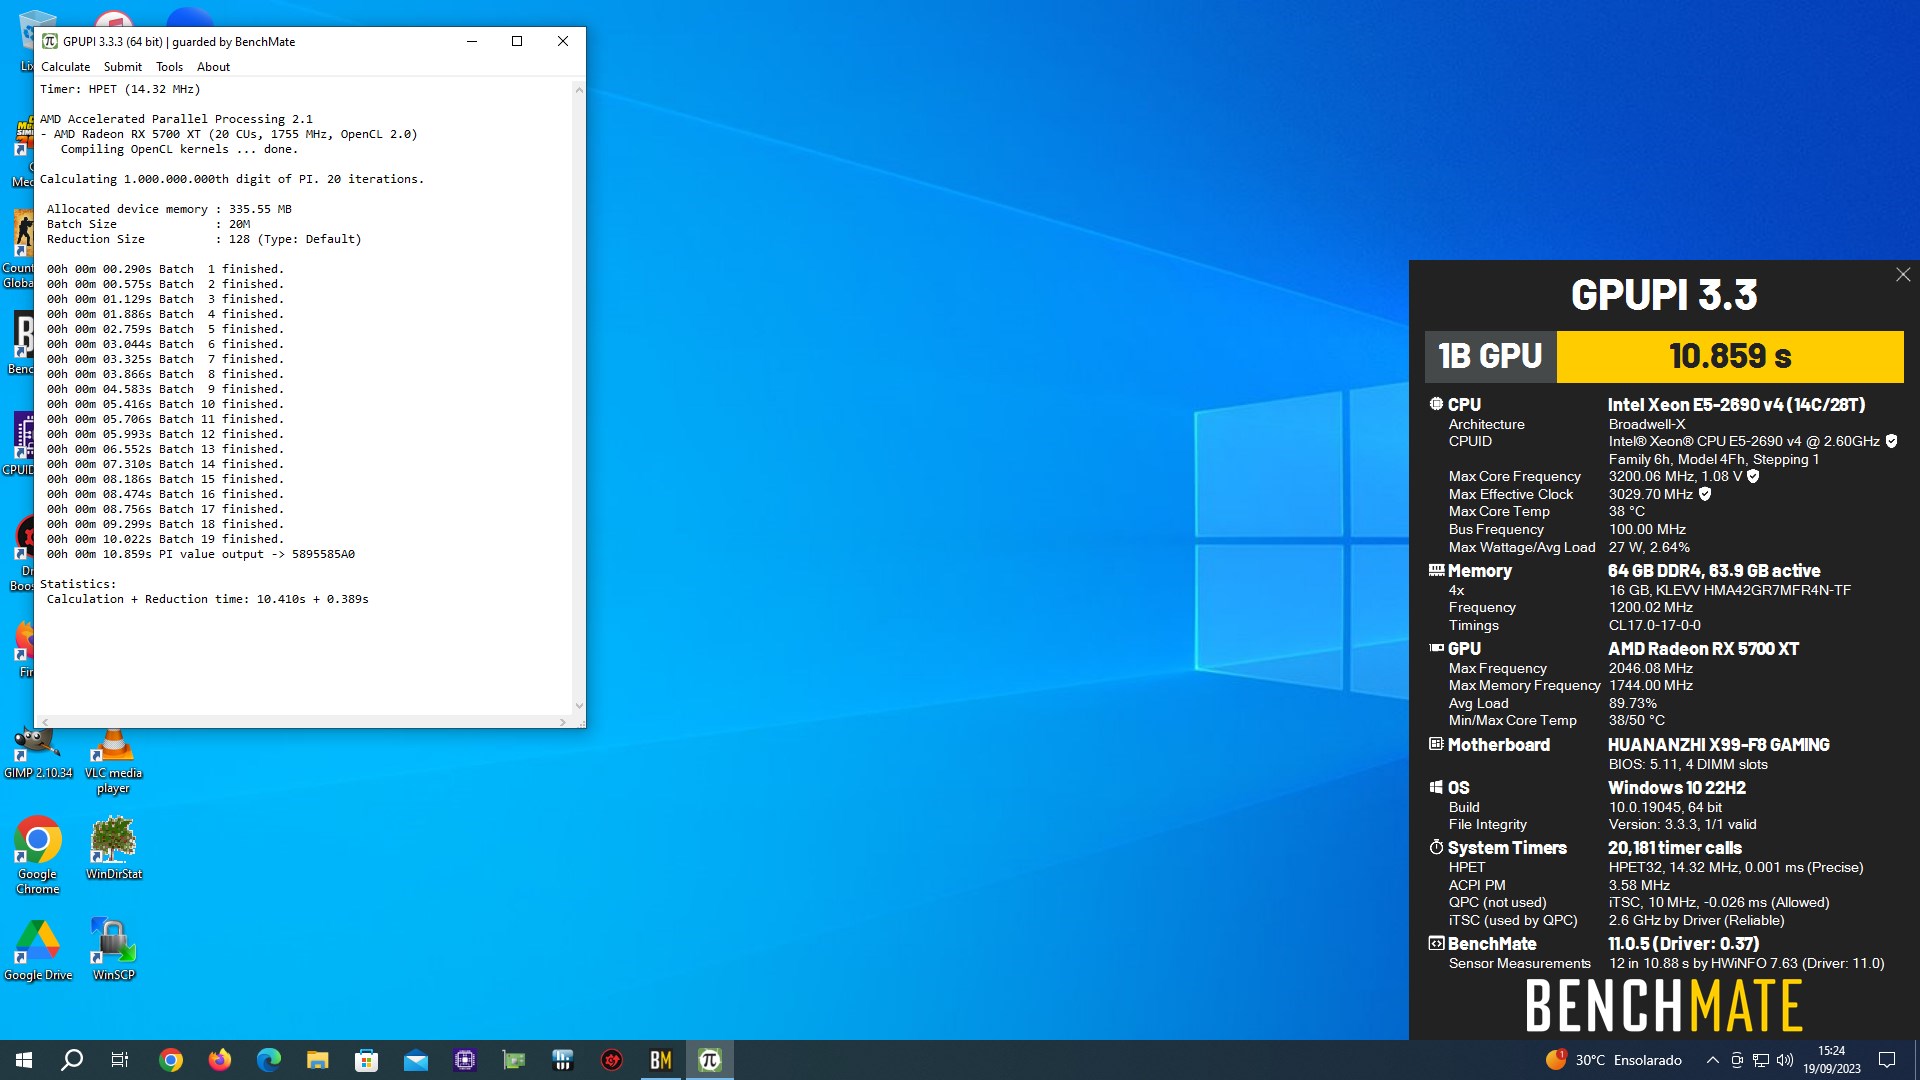
Task: Open the notification center
Action: pos(1887,1060)
